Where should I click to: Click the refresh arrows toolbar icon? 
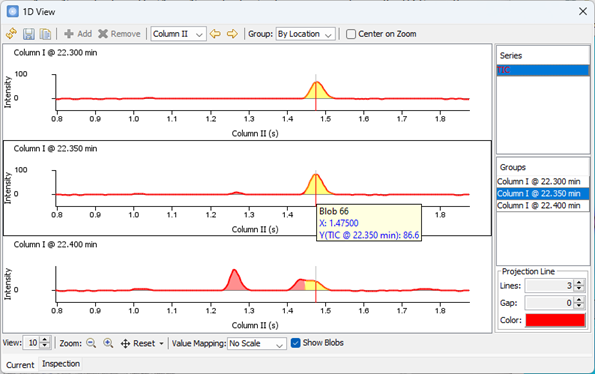click(x=11, y=34)
